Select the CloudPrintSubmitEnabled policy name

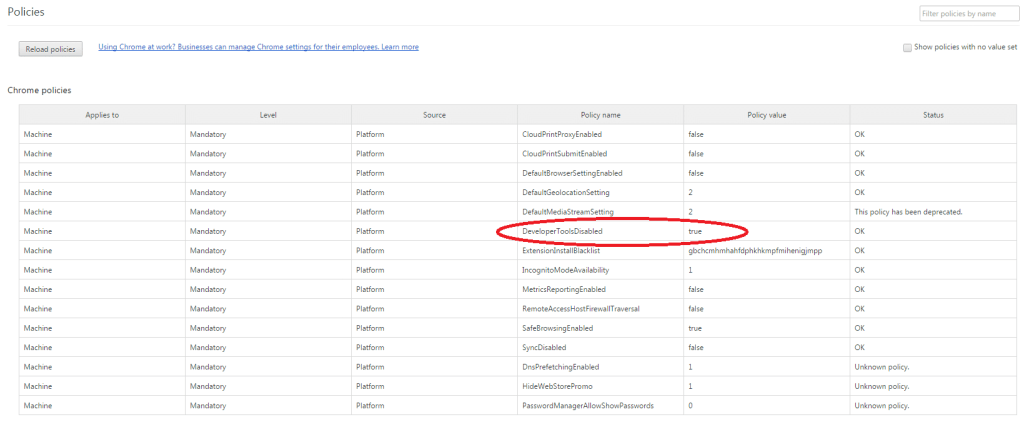pyautogui.click(x=565, y=154)
